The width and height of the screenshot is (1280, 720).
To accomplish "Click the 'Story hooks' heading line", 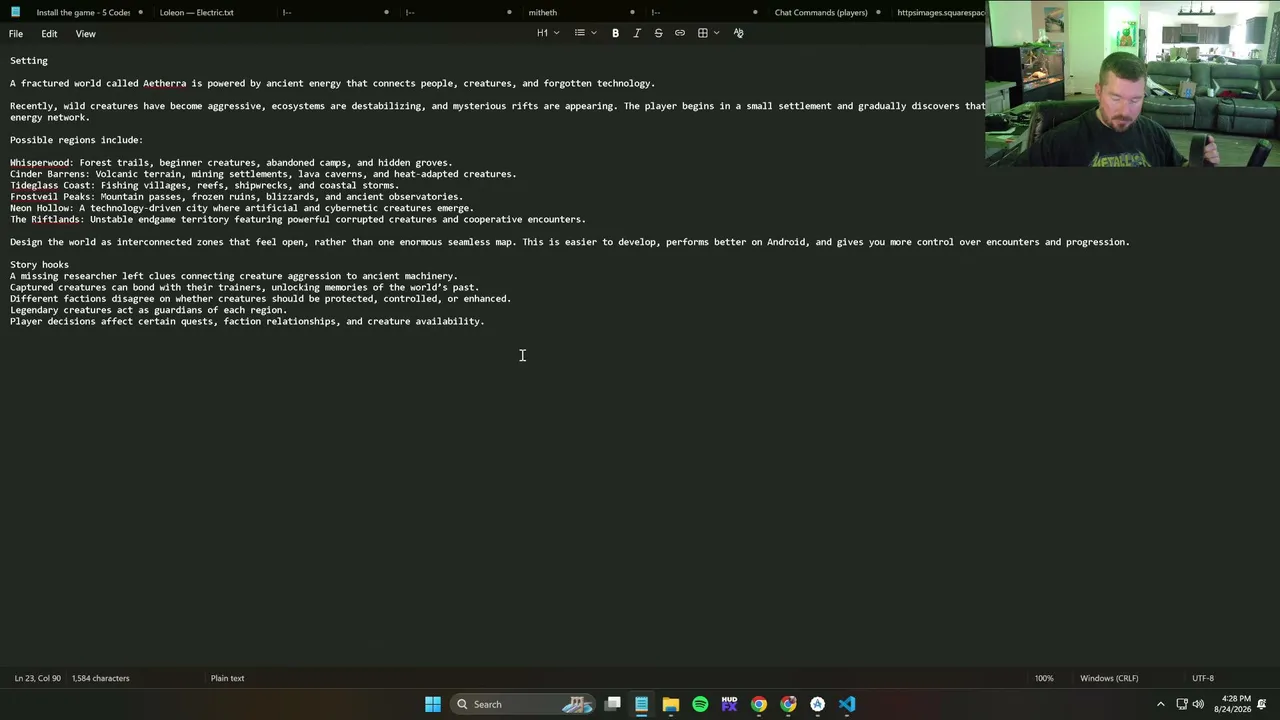I will click(39, 265).
